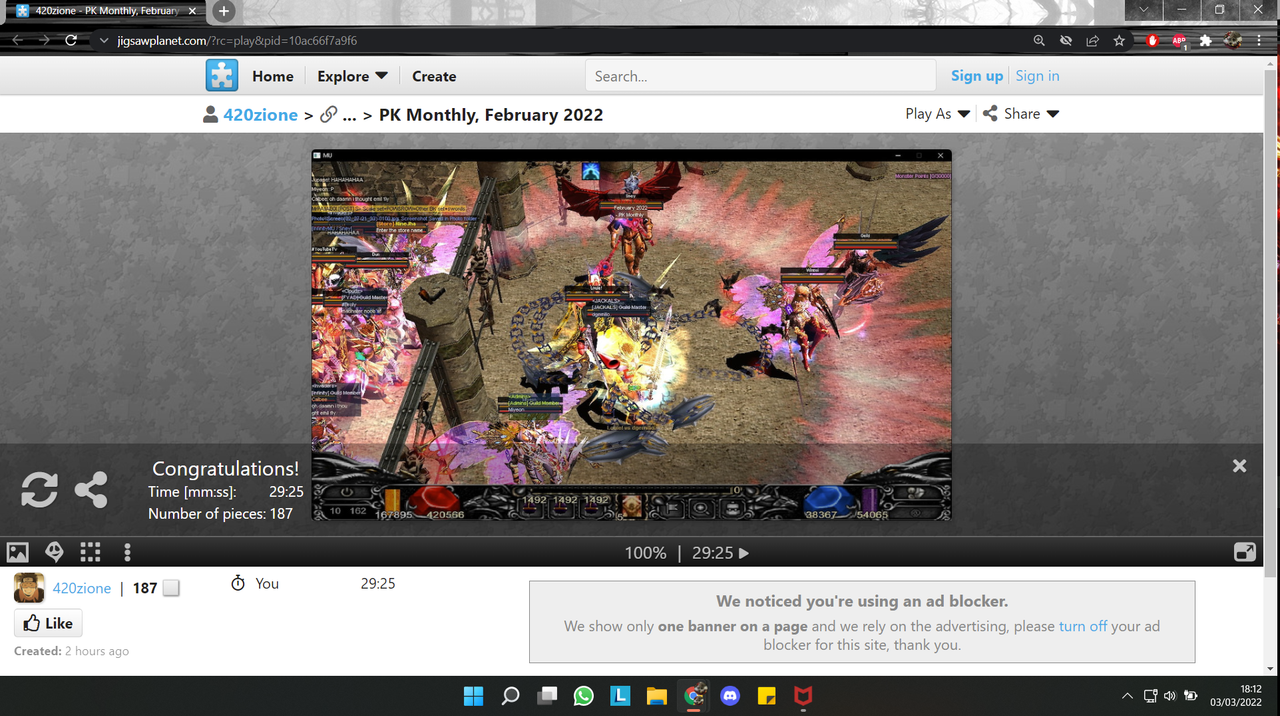Image resolution: width=1280 pixels, height=716 pixels.
Task: Open the Home page
Action: coord(273,76)
